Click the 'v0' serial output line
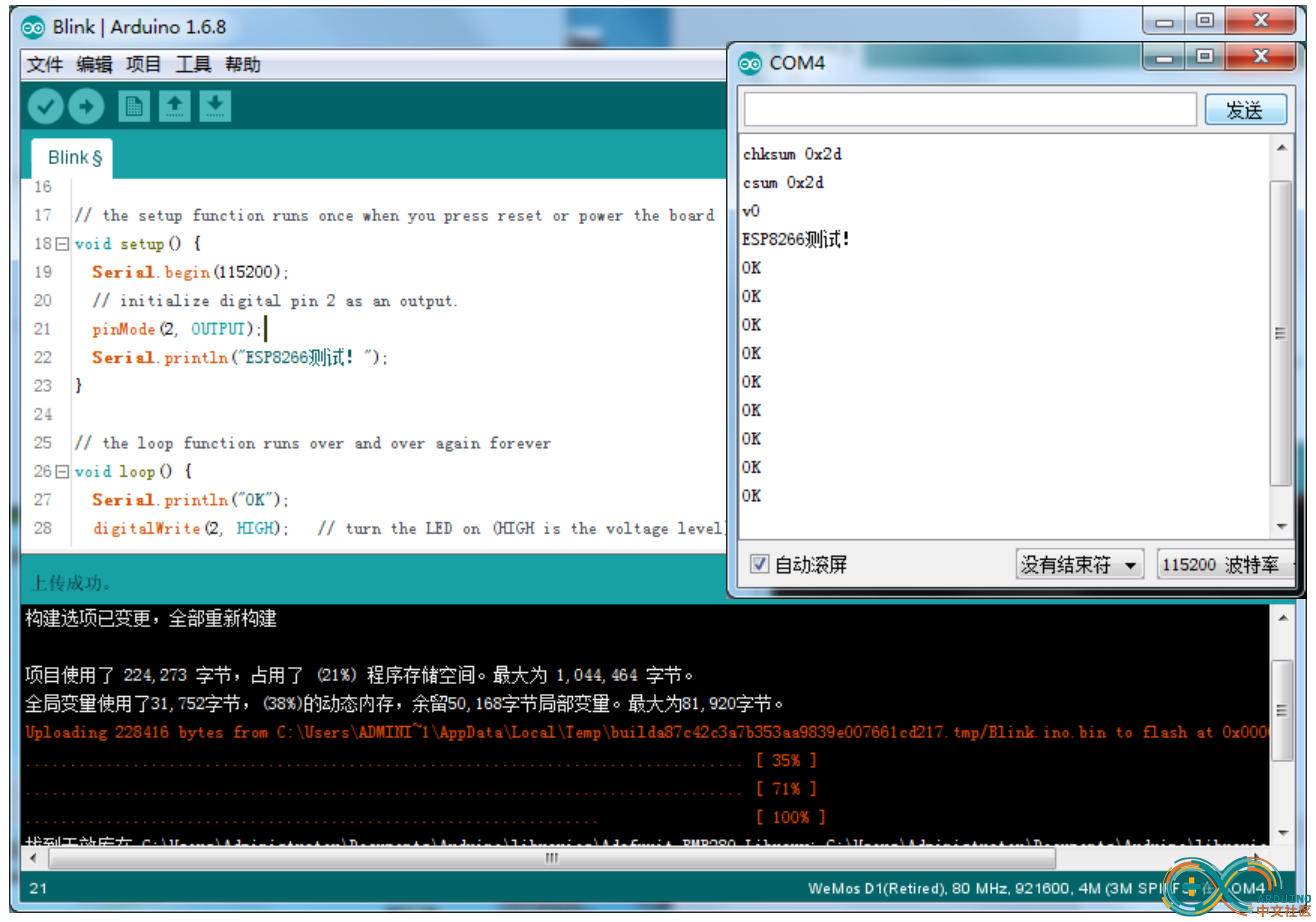This screenshot has height=922, width=1316. [752, 211]
